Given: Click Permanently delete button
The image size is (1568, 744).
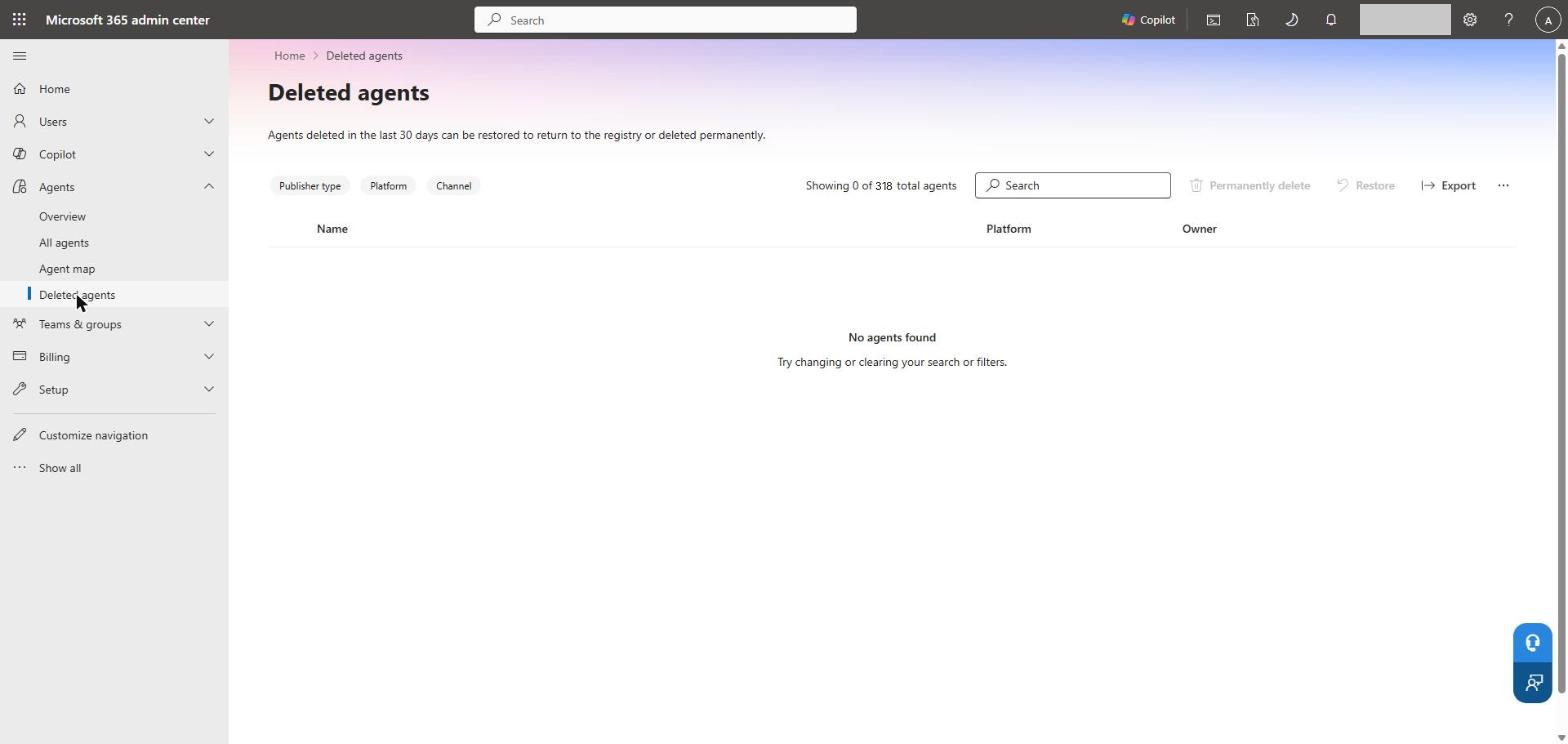Looking at the screenshot, I should [x=1250, y=186].
